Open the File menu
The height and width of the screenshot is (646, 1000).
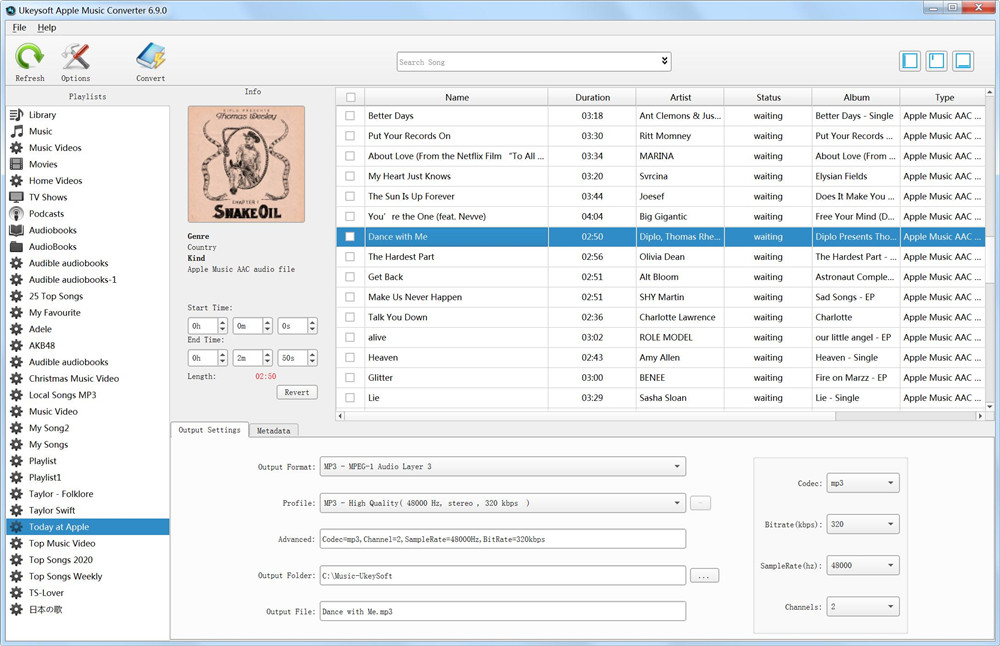[x=18, y=27]
